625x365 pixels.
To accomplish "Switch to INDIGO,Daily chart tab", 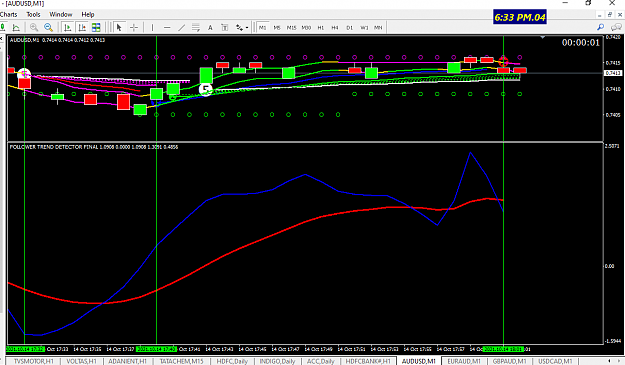I will tap(277, 361).
